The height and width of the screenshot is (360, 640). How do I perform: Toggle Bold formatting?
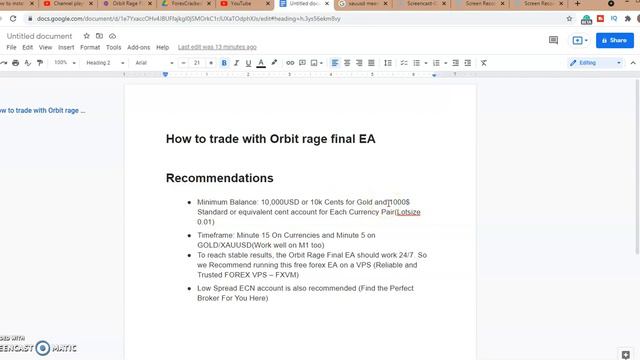tap(224, 63)
